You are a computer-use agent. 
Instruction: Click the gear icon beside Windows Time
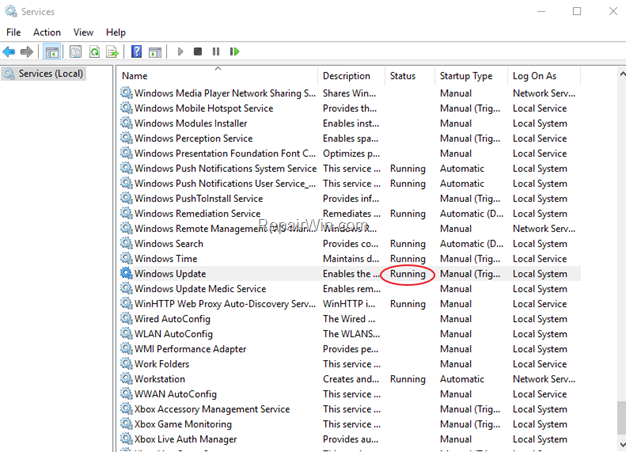[127, 258]
